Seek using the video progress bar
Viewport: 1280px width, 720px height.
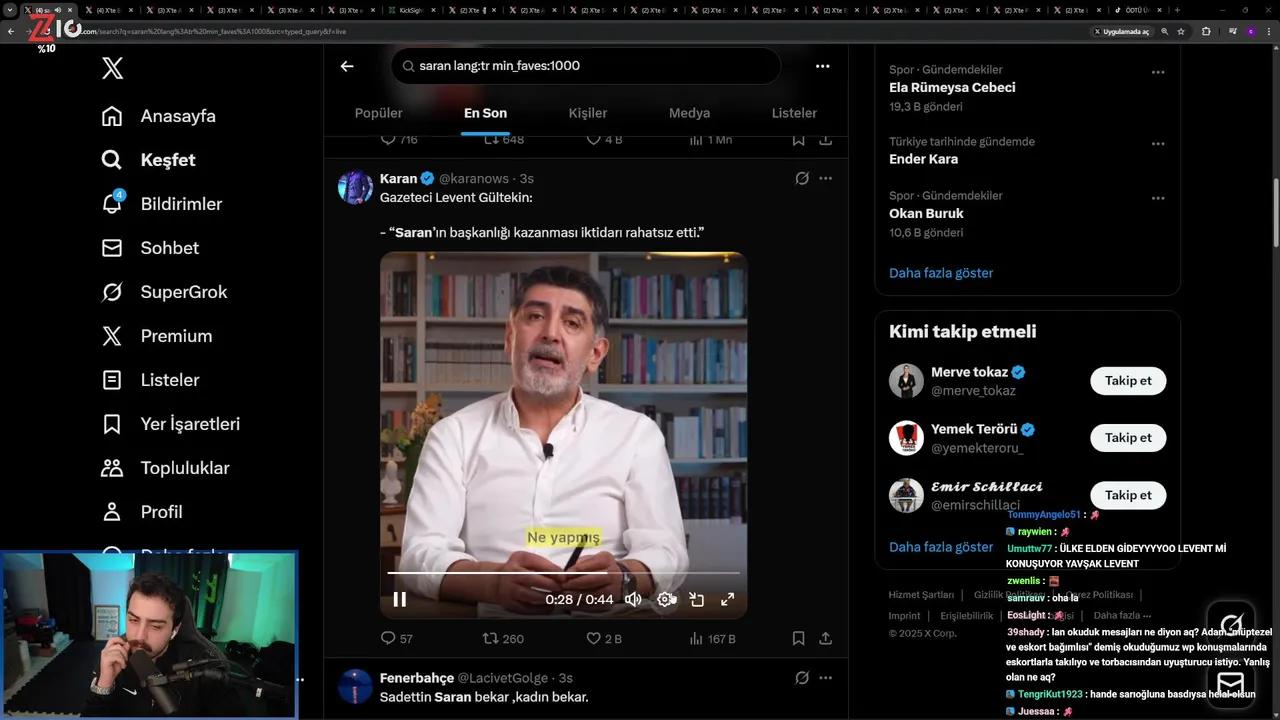[x=563, y=573]
